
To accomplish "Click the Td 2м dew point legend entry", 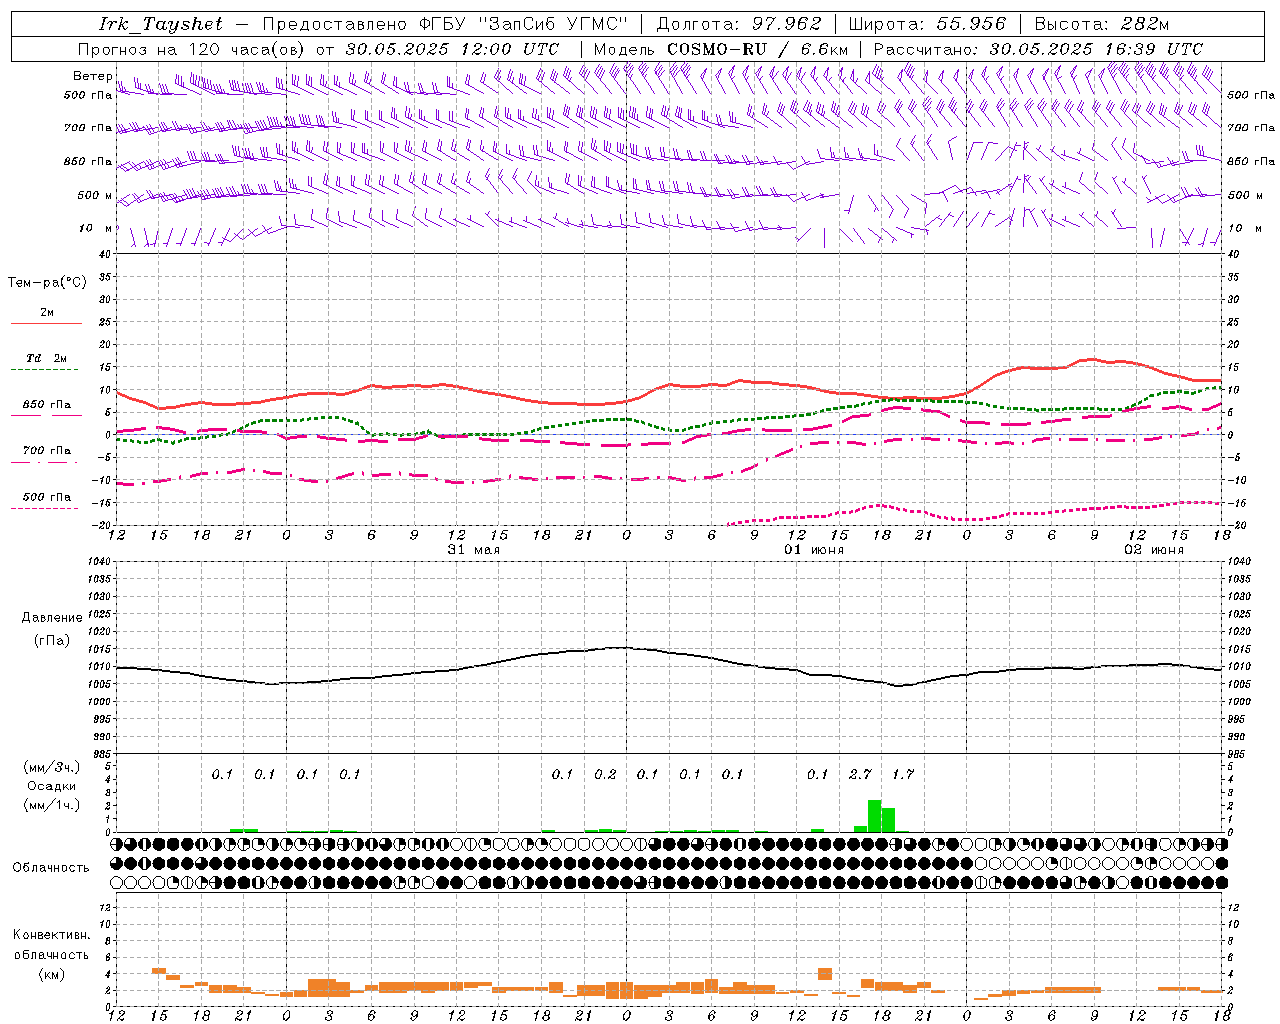I will 46,358.
